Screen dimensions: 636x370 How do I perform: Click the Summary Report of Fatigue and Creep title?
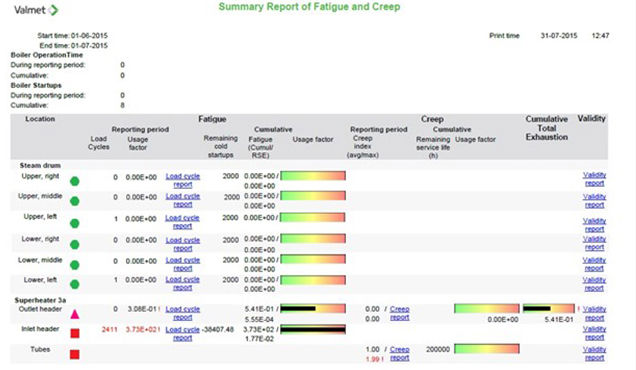[309, 7]
